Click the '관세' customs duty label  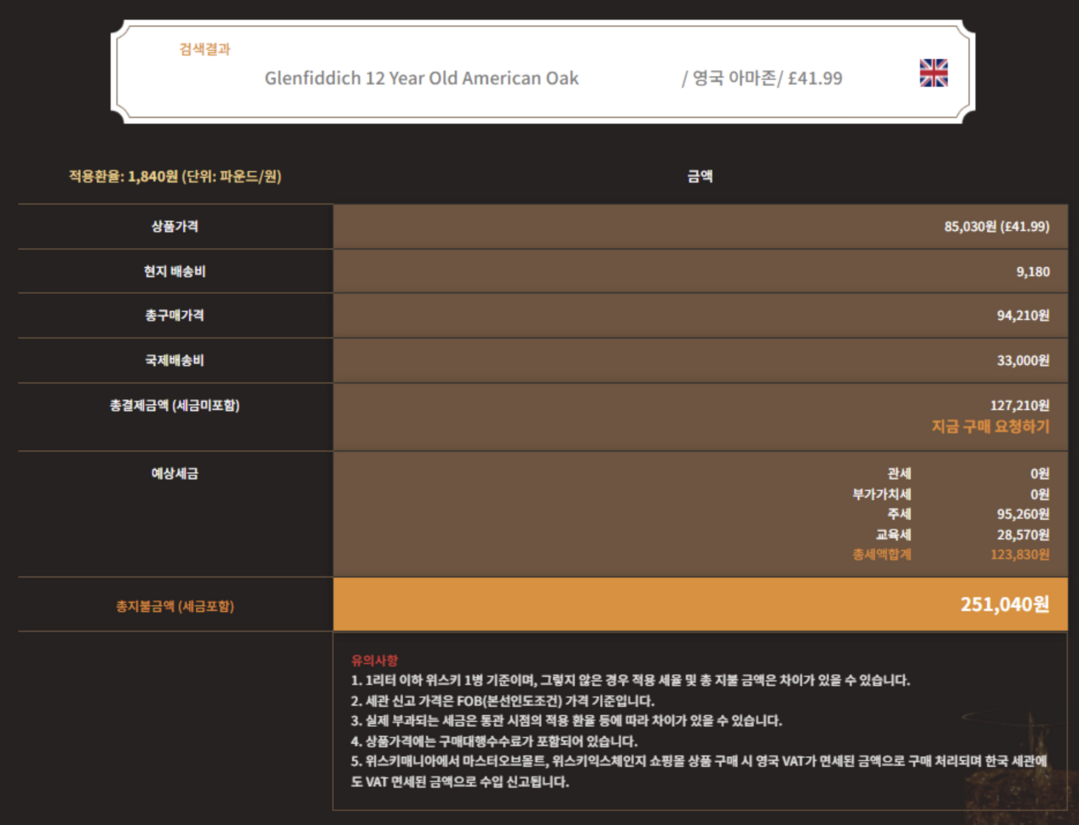pos(899,473)
